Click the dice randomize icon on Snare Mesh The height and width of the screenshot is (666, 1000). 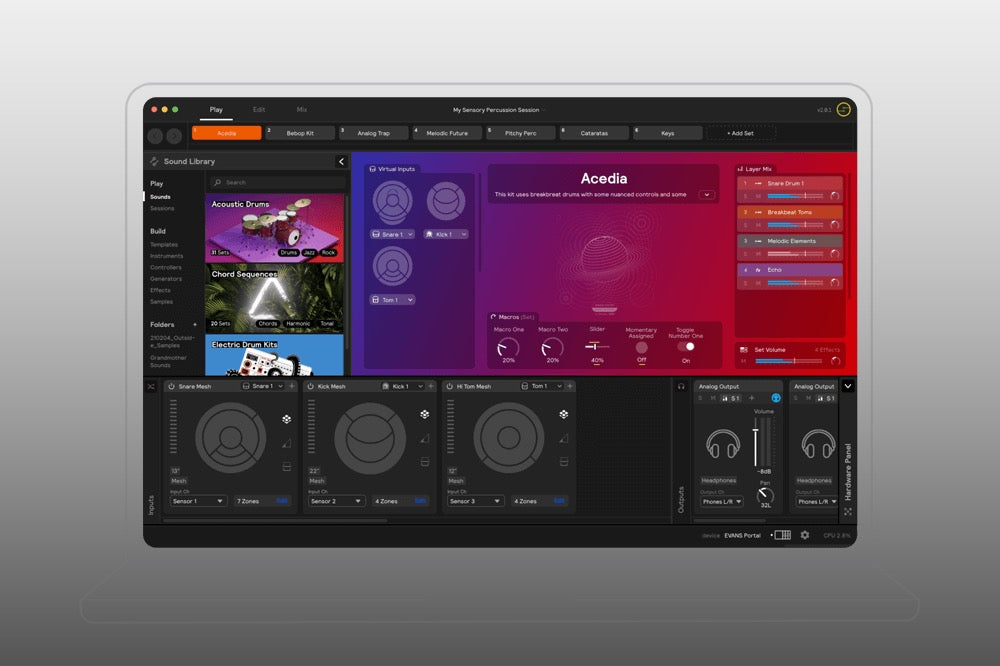tap(287, 419)
